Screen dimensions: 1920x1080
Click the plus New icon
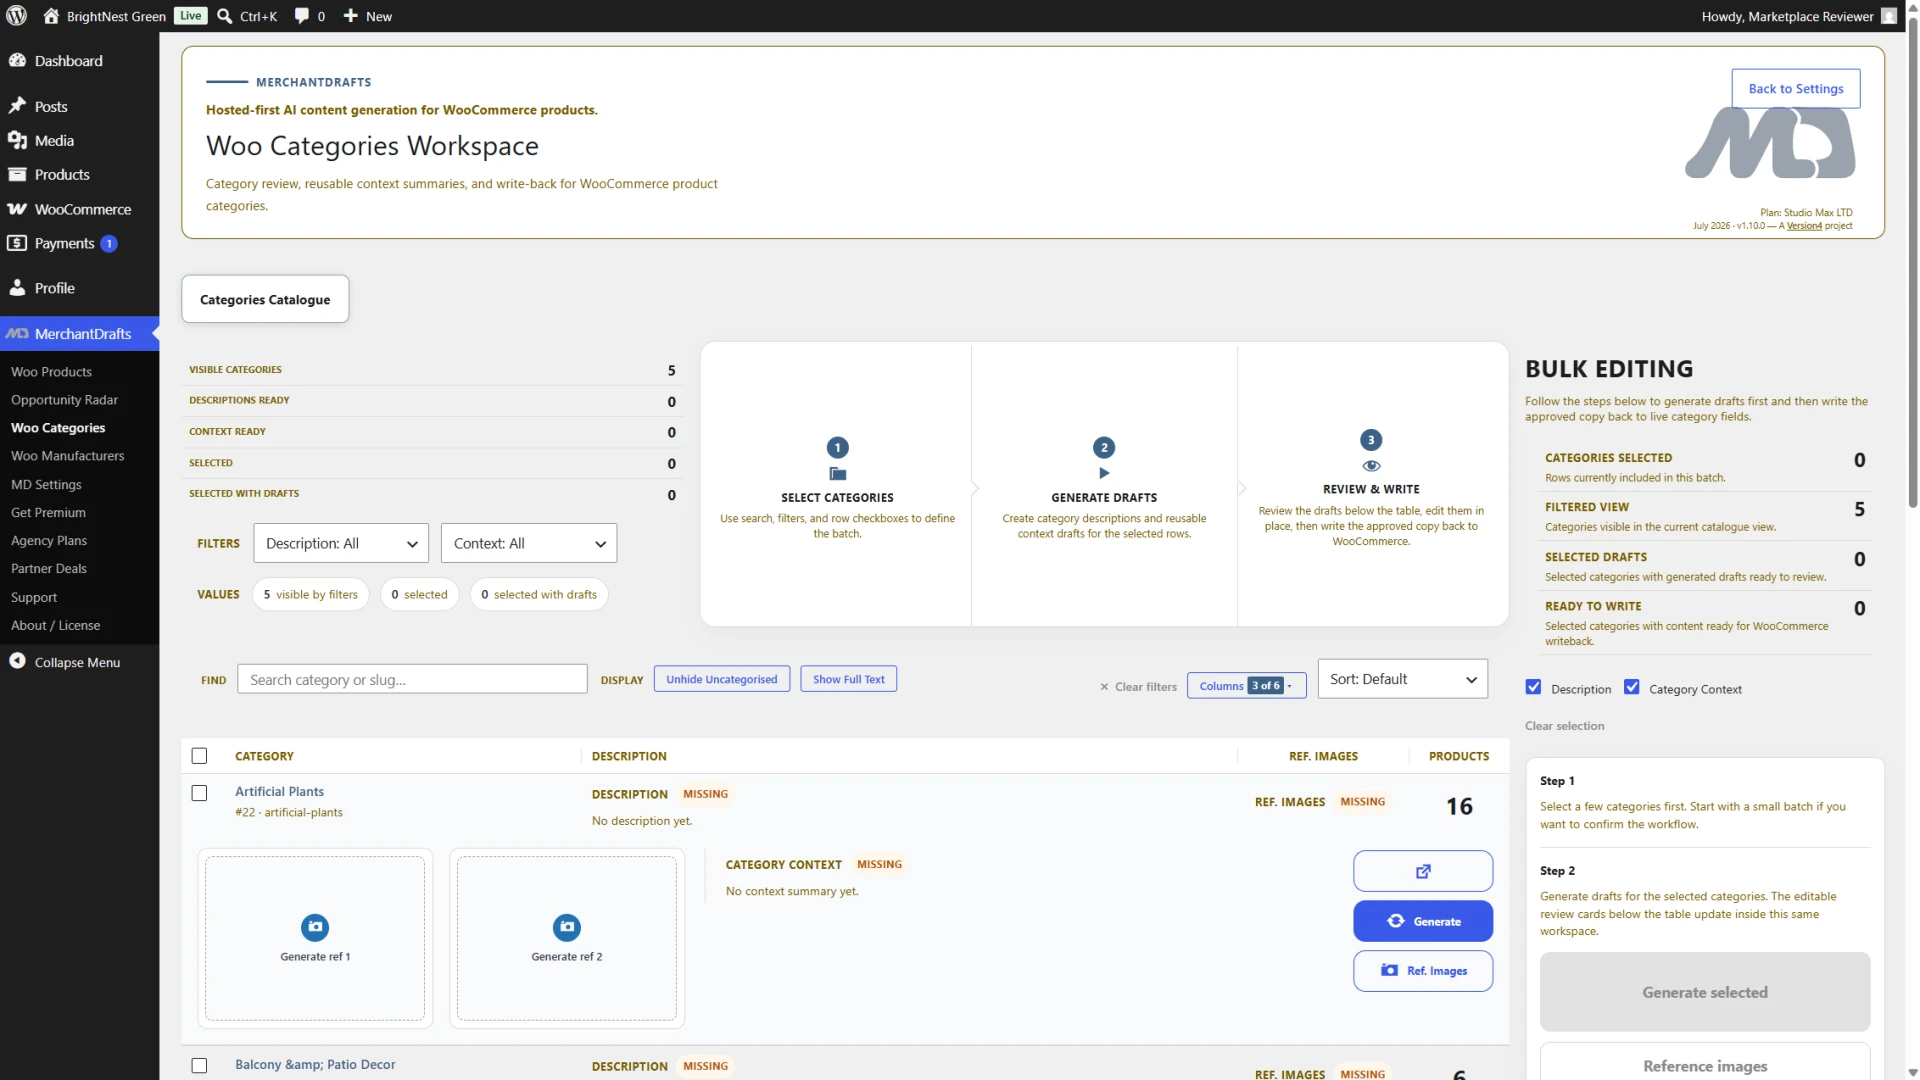351,16
